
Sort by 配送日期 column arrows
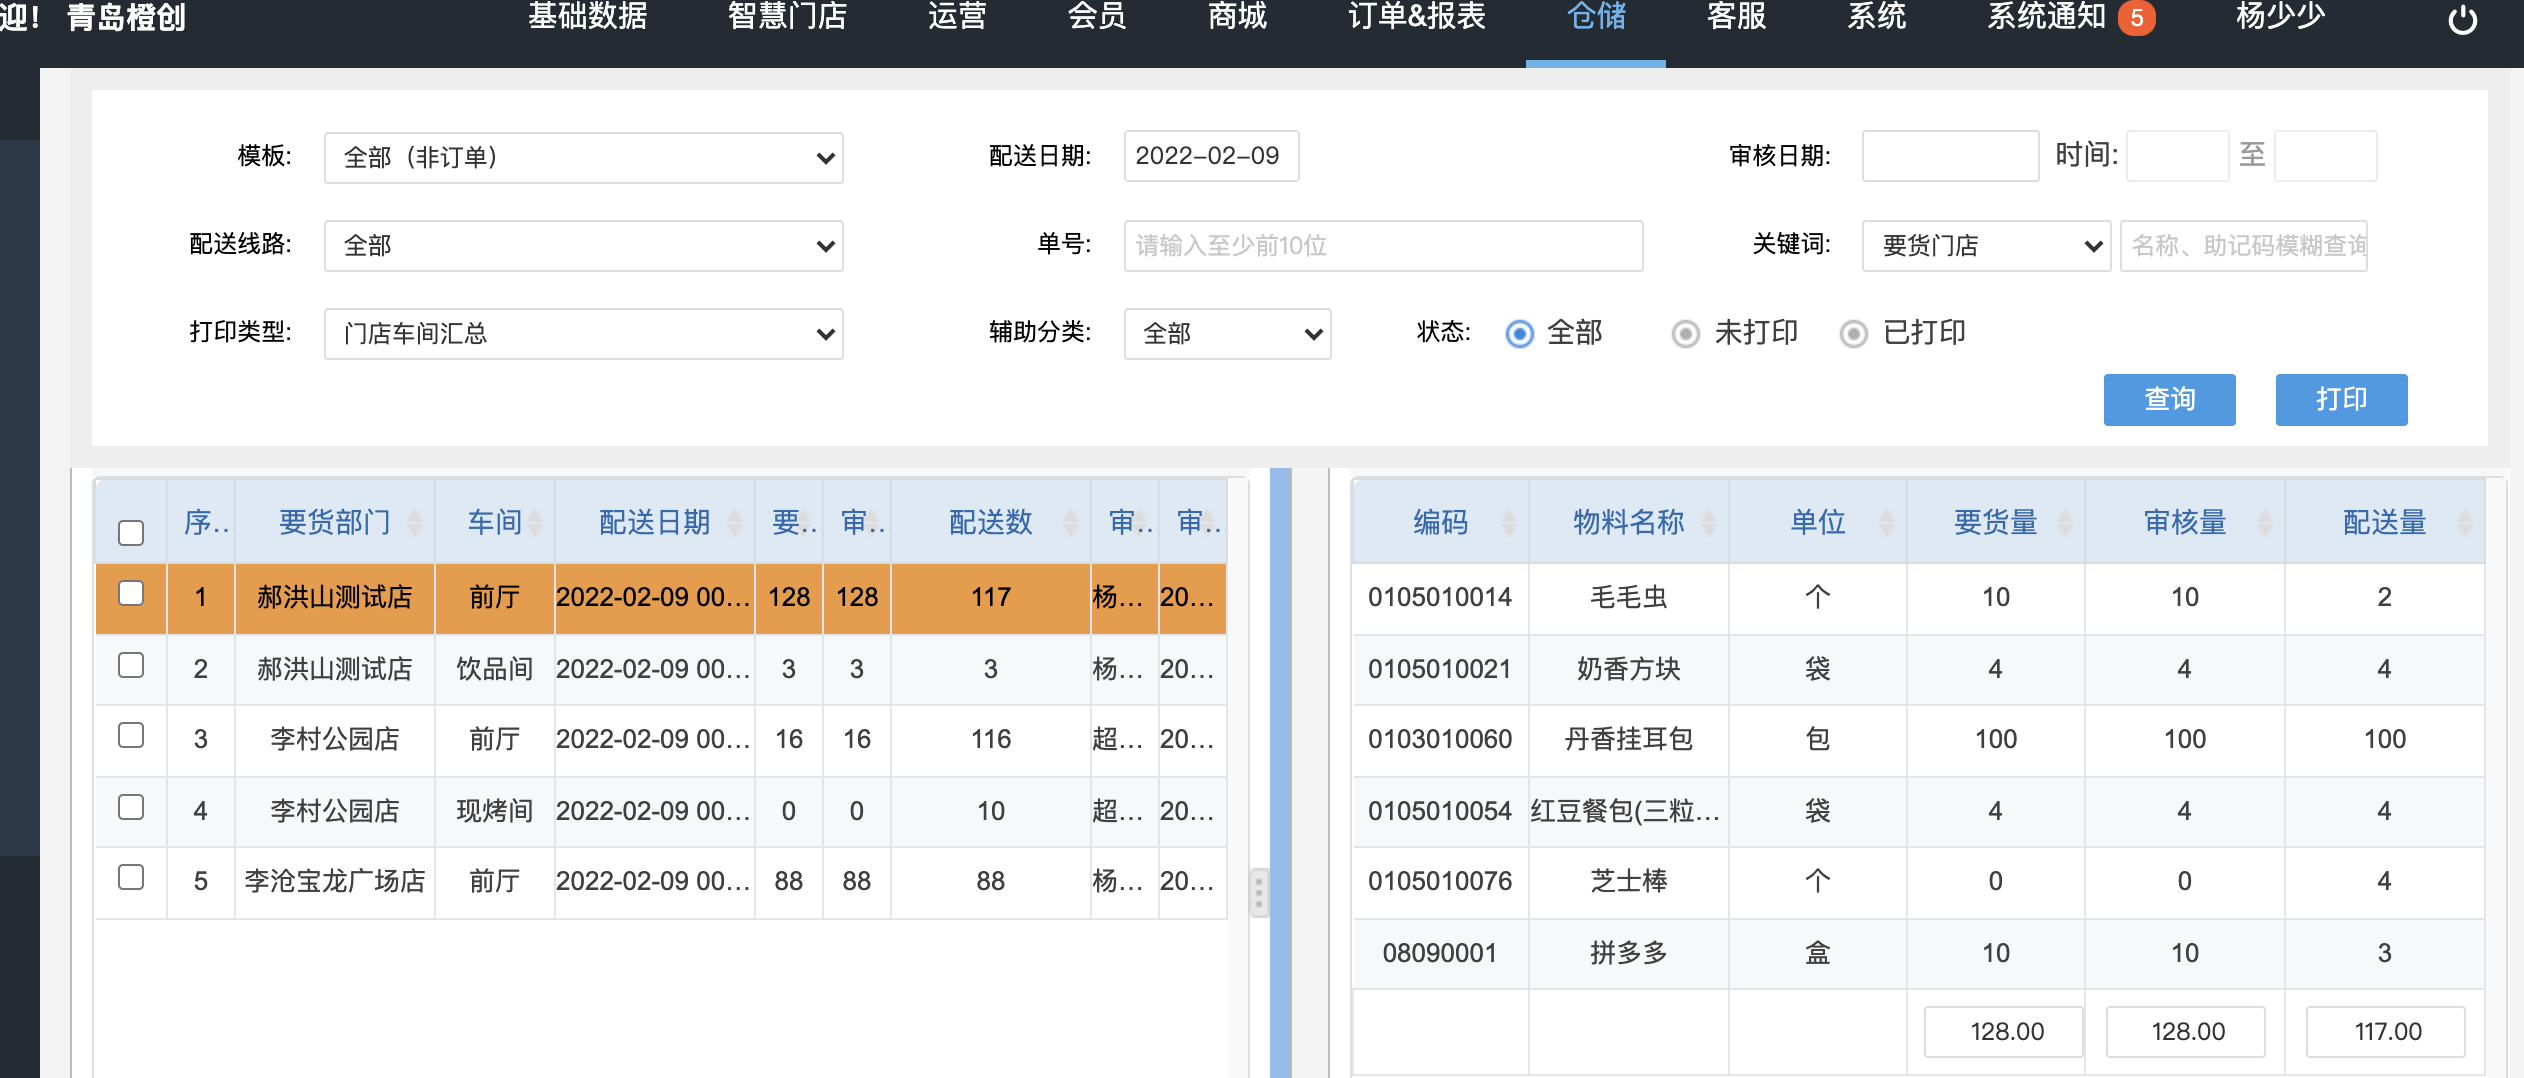tap(735, 522)
